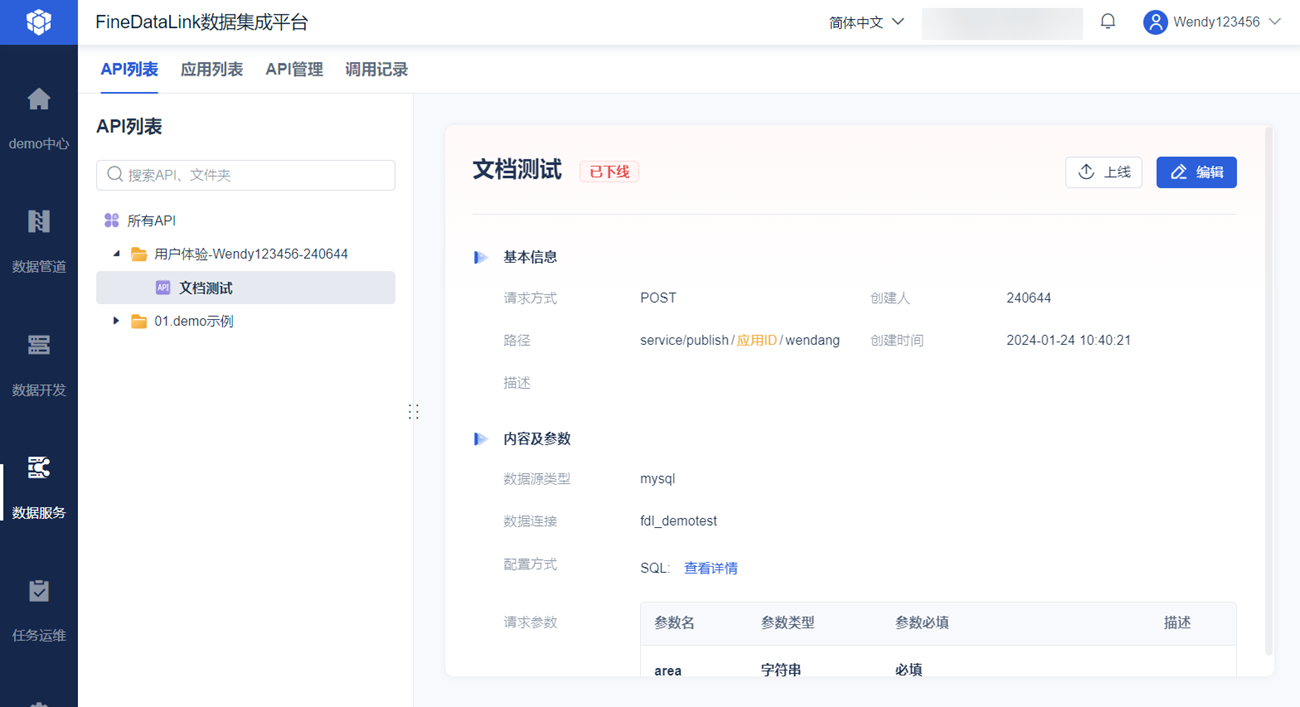Screen dimensions: 1300x707
Task: Click the API icon beside 文档测试
Action: coord(163,288)
